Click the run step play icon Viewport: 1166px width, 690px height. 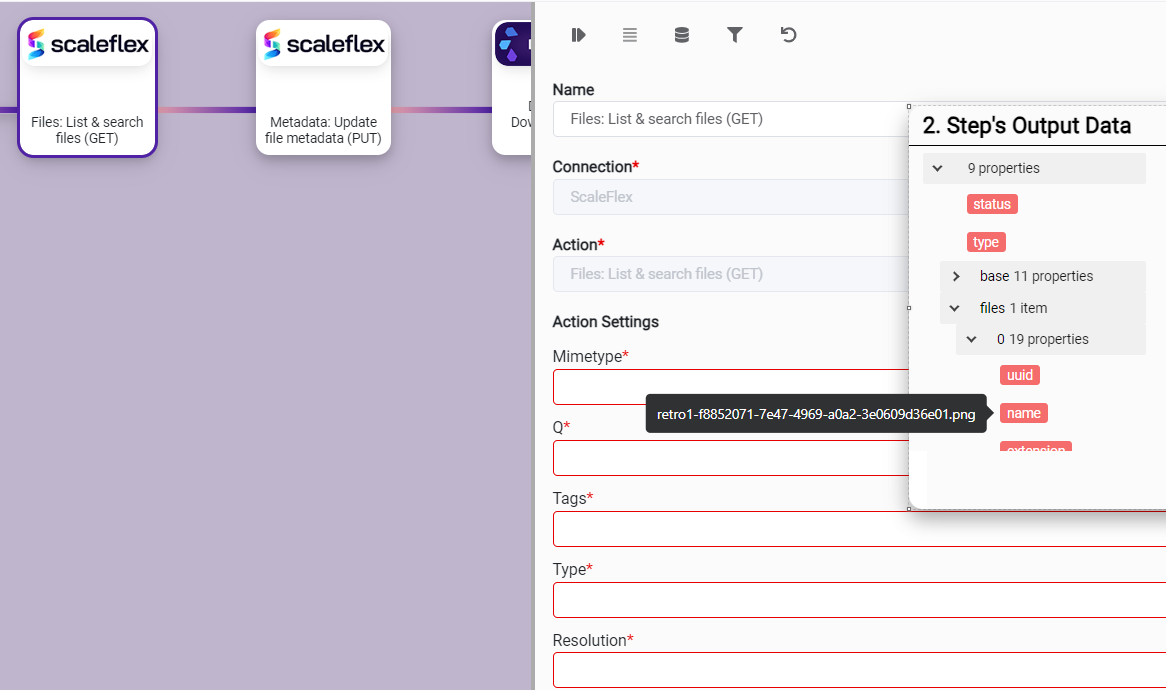(578, 35)
